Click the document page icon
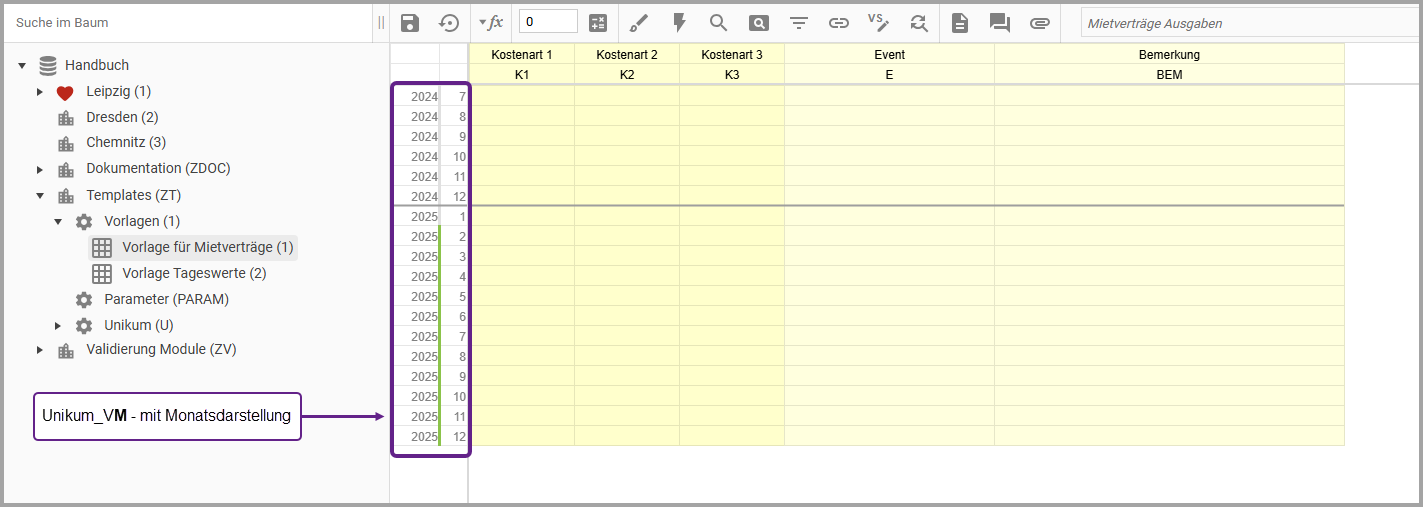The width and height of the screenshot is (1423, 507). 960,23
